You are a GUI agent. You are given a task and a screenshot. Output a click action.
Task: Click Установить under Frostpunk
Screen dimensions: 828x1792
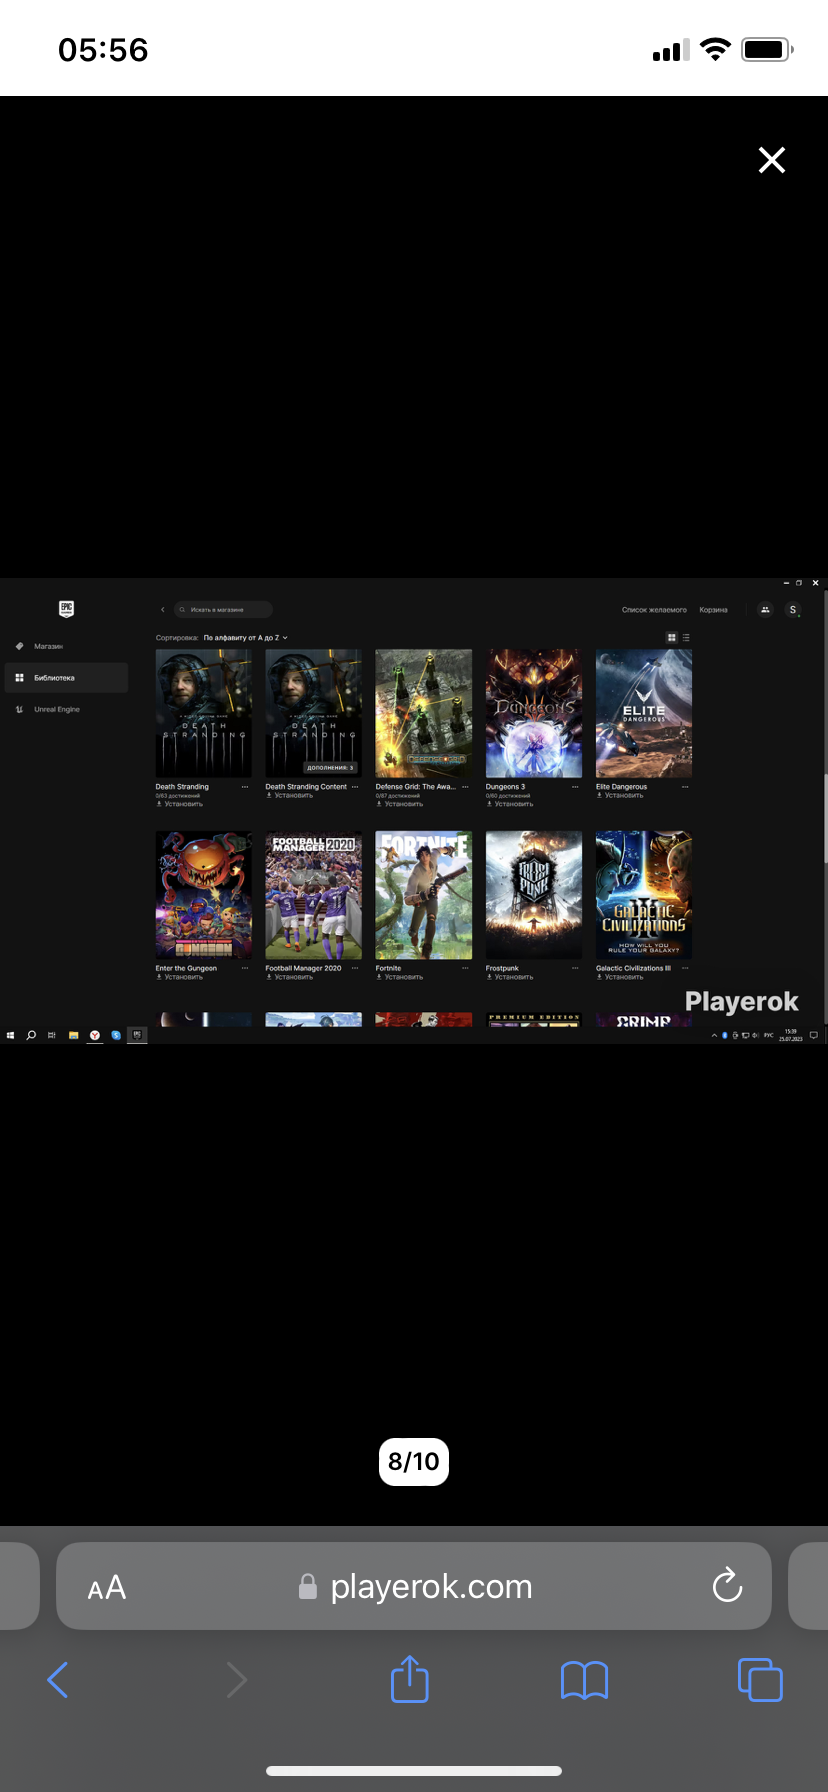(x=510, y=977)
